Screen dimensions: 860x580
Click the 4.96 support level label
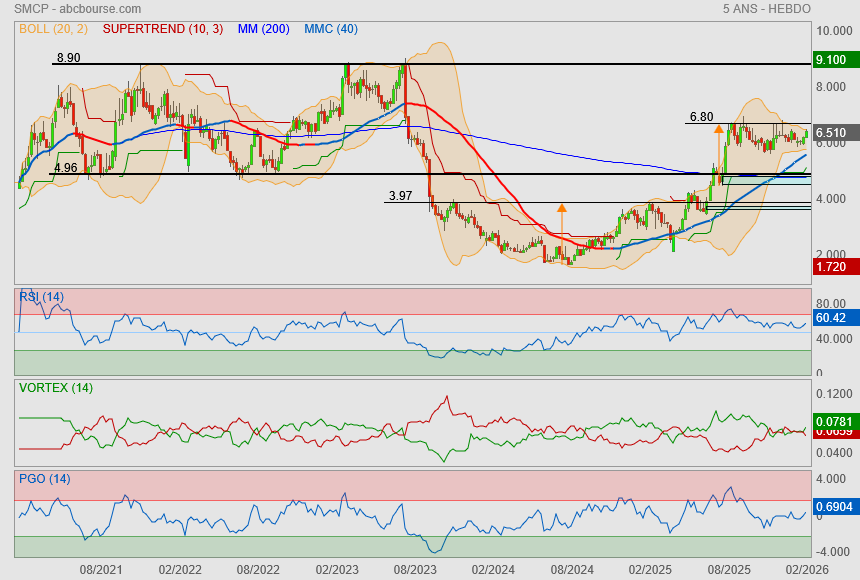point(65,168)
